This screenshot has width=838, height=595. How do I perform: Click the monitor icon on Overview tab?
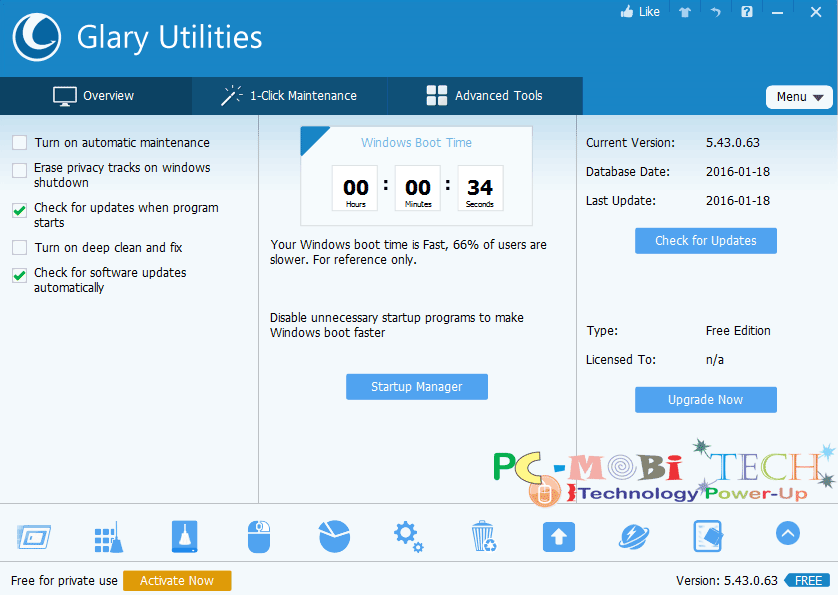click(x=65, y=96)
